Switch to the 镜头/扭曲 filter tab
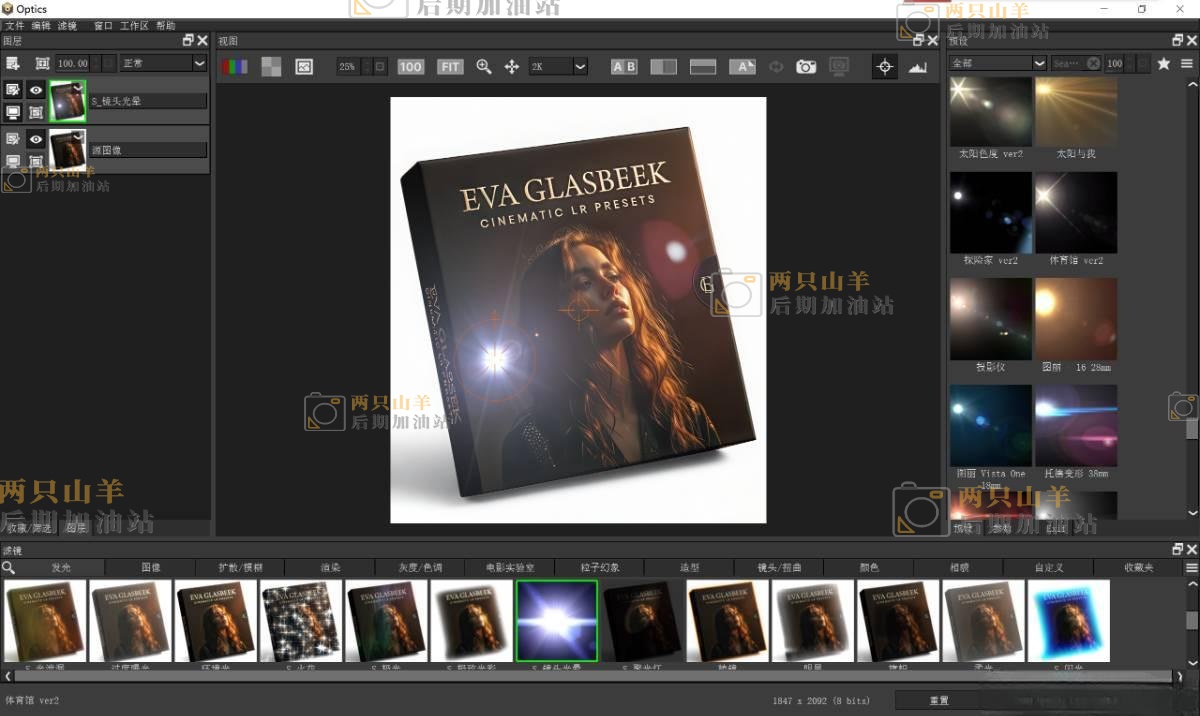The height and width of the screenshot is (716, 1200). 780,567
